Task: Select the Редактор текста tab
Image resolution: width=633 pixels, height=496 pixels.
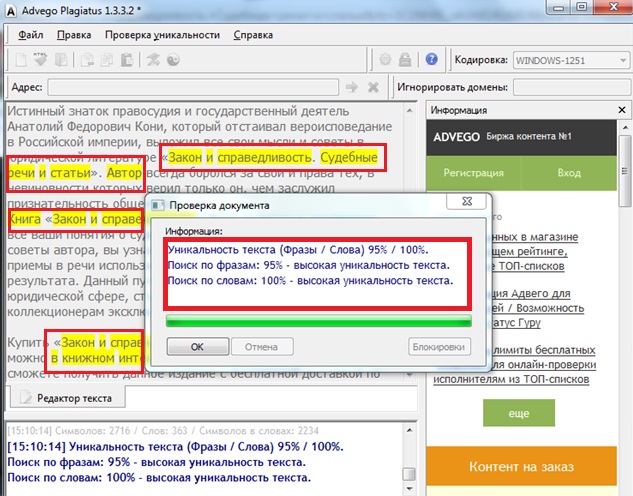Action: tap(67, 398)
